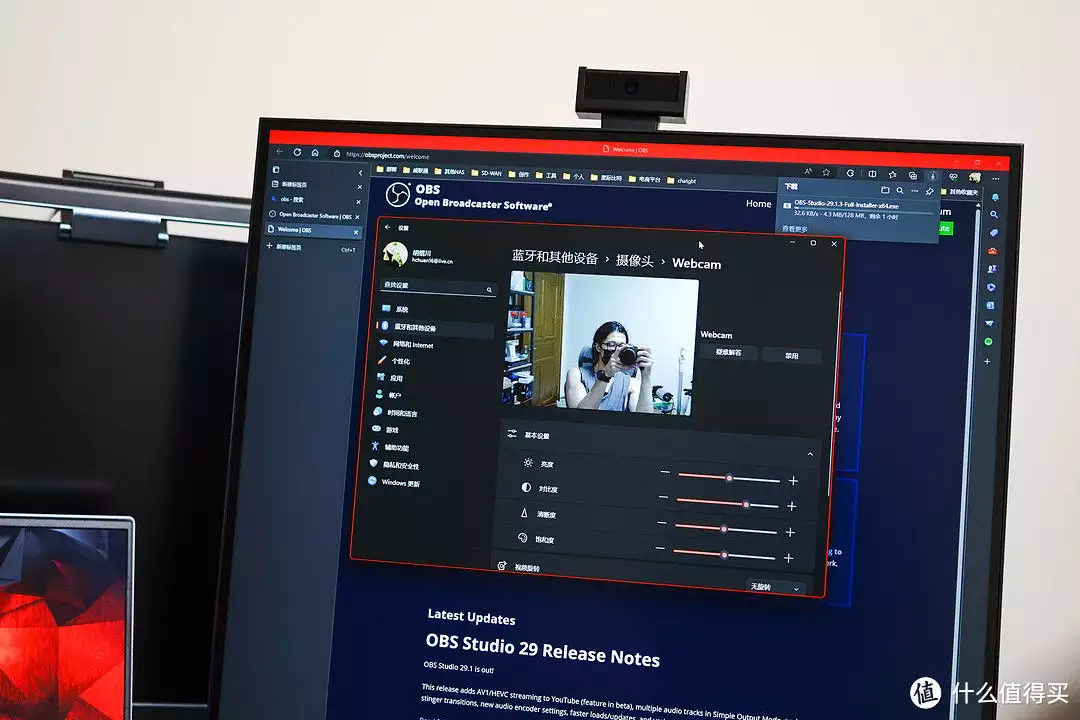Switch to Open Broadcaster Software tab
The width and height of the screenshot is (1080, 720).
314,215
